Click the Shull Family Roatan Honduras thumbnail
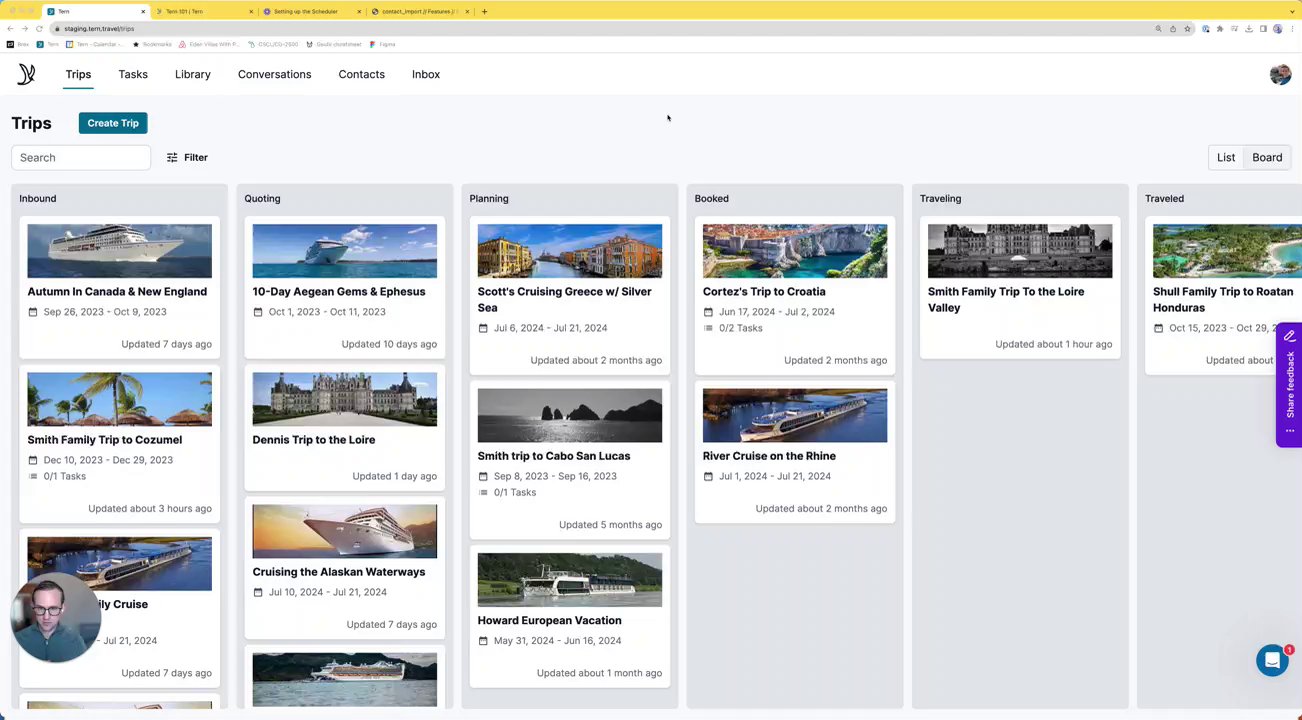This screenshot has width=1302, height=720. click(x=1227, y=251)
